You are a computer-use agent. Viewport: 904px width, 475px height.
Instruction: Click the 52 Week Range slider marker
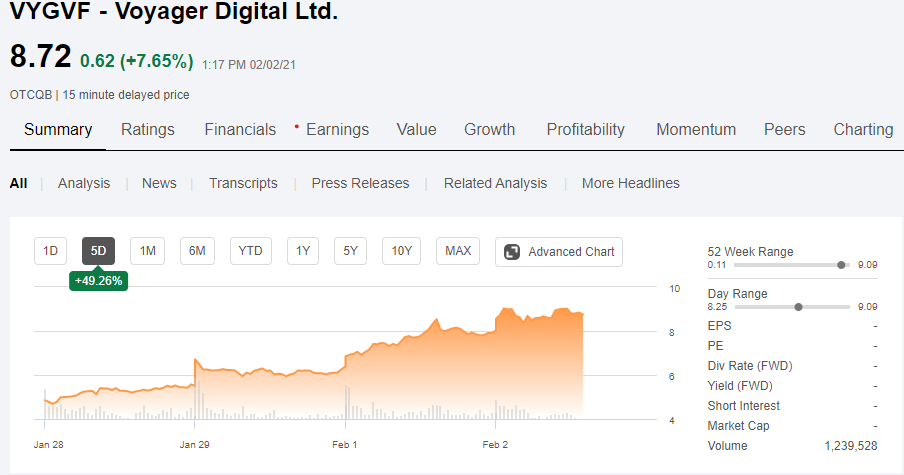(x=841, y=265)
